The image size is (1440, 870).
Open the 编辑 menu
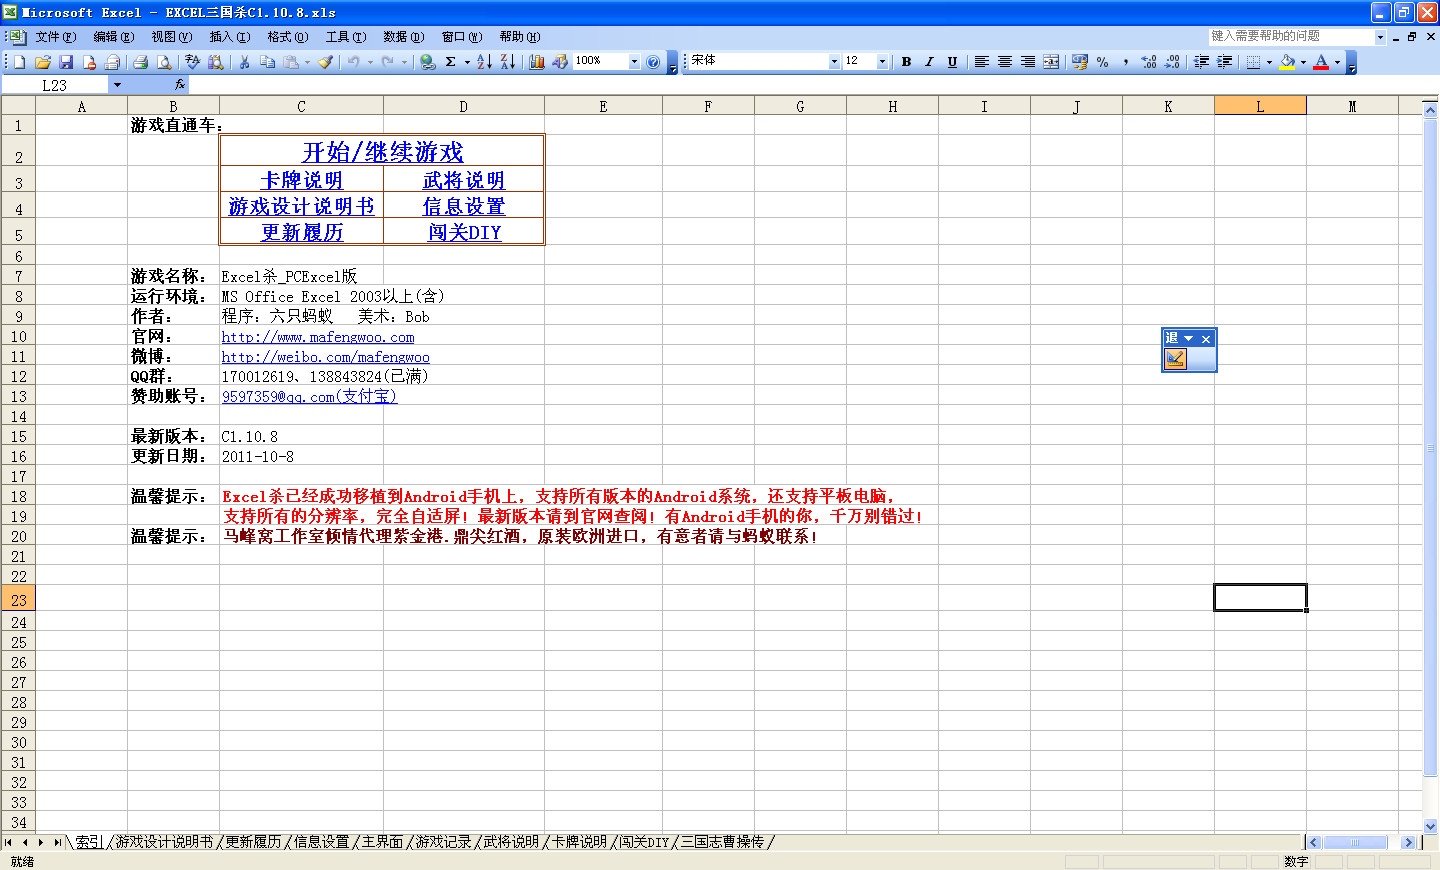(x=113, y=37)
